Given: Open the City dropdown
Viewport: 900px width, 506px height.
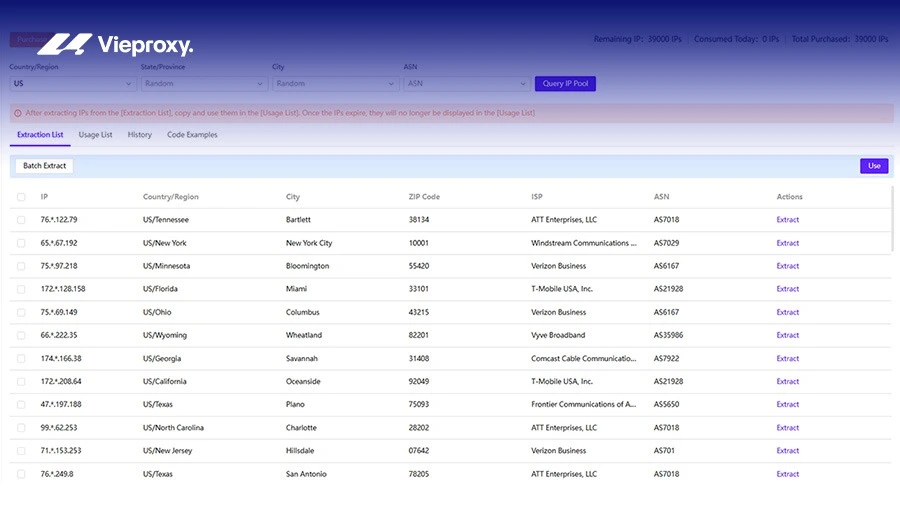Looking at the screenshot, I should point(336,84).
